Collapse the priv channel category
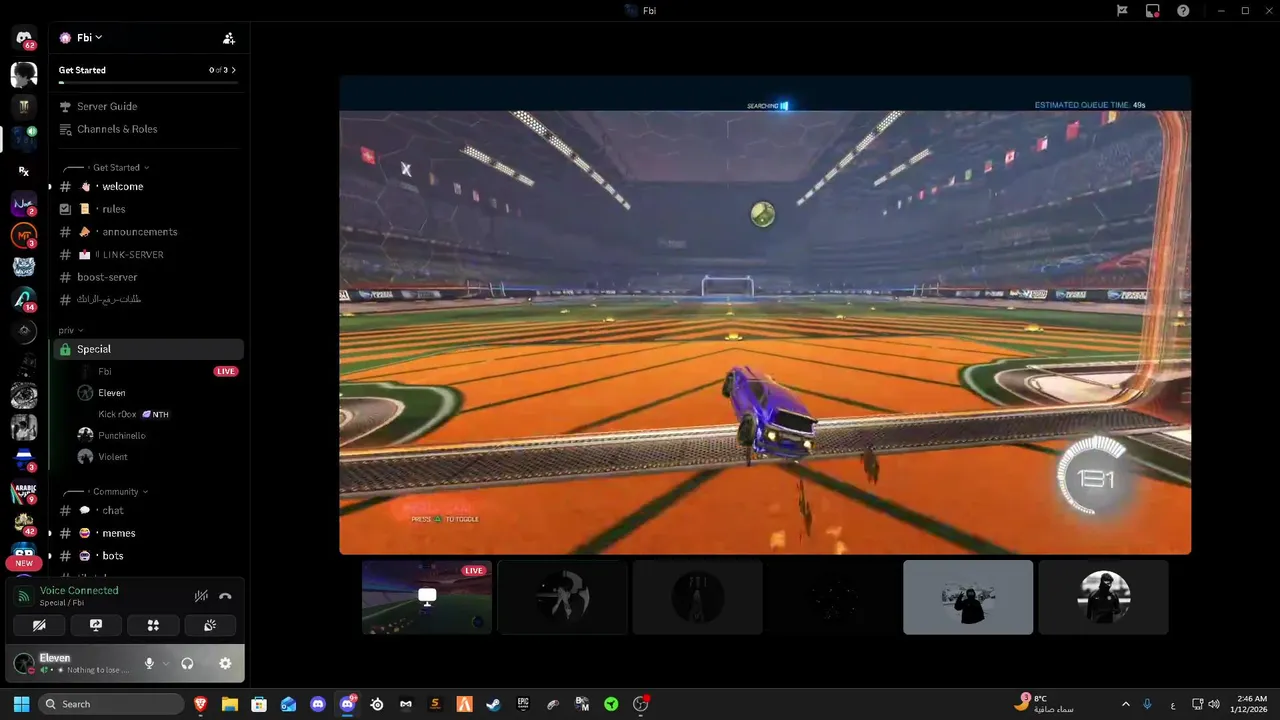 70,330
